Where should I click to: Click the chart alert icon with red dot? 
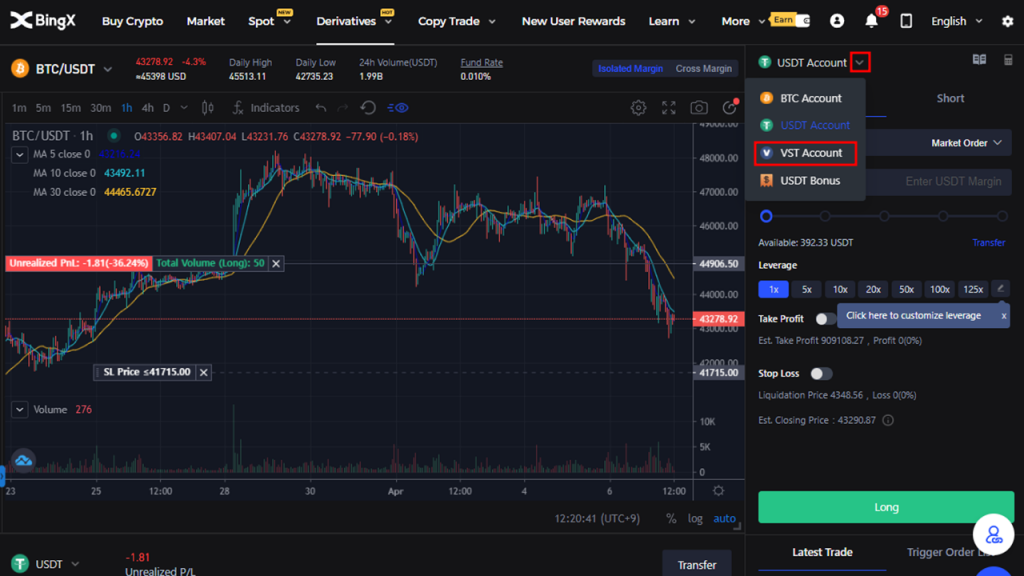tap(729, 107)
